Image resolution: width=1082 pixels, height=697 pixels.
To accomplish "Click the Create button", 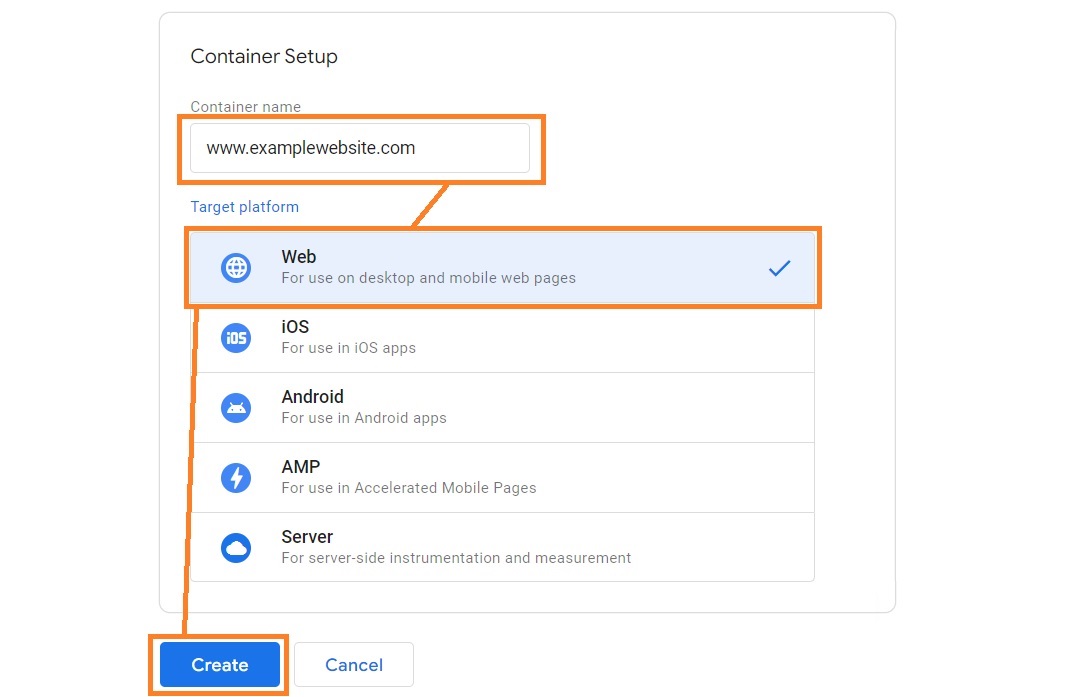I will click(x=219, y=664).
